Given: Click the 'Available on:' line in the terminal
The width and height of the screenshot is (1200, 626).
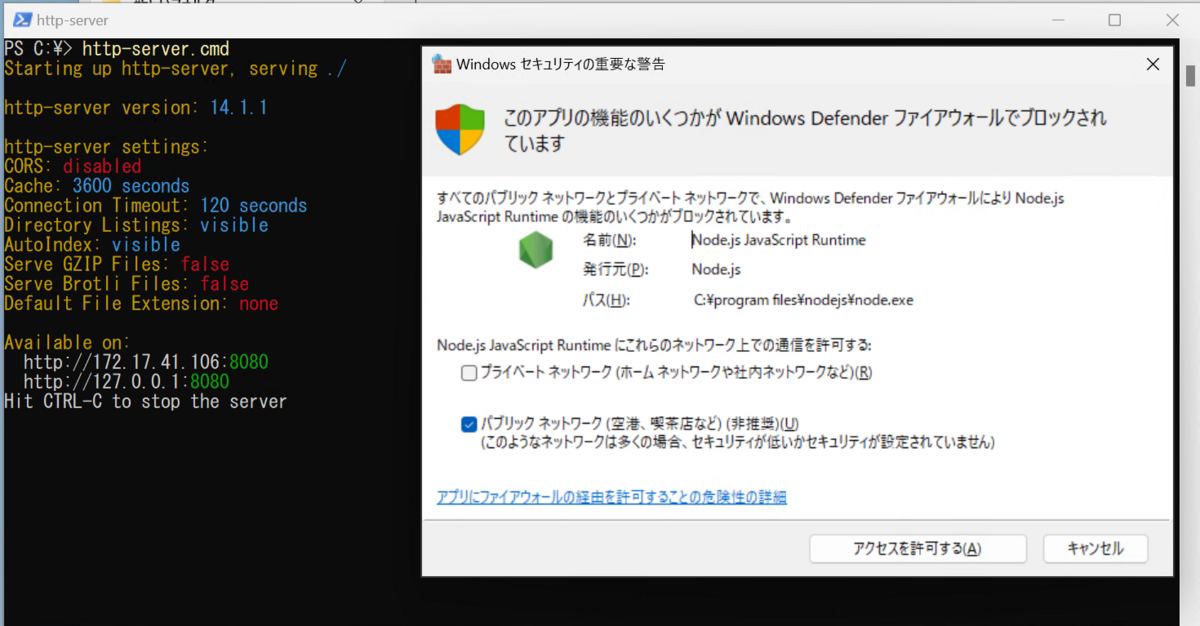Looking at the screenshot, I should click(x=68, y=343).
